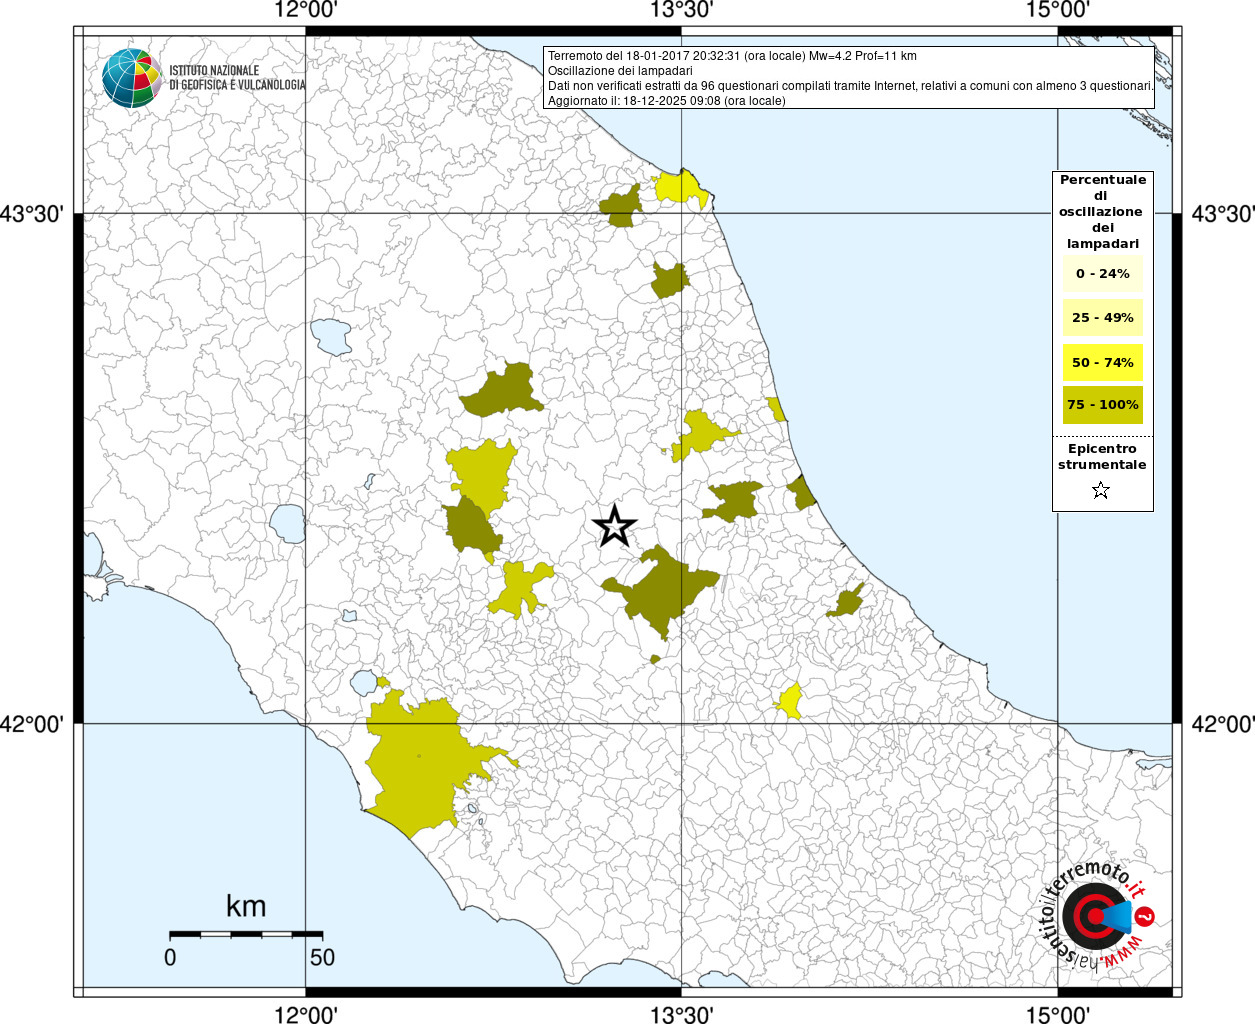
Task: Select the 50 - 74% legend swatch
Action: coord(1102,362)
